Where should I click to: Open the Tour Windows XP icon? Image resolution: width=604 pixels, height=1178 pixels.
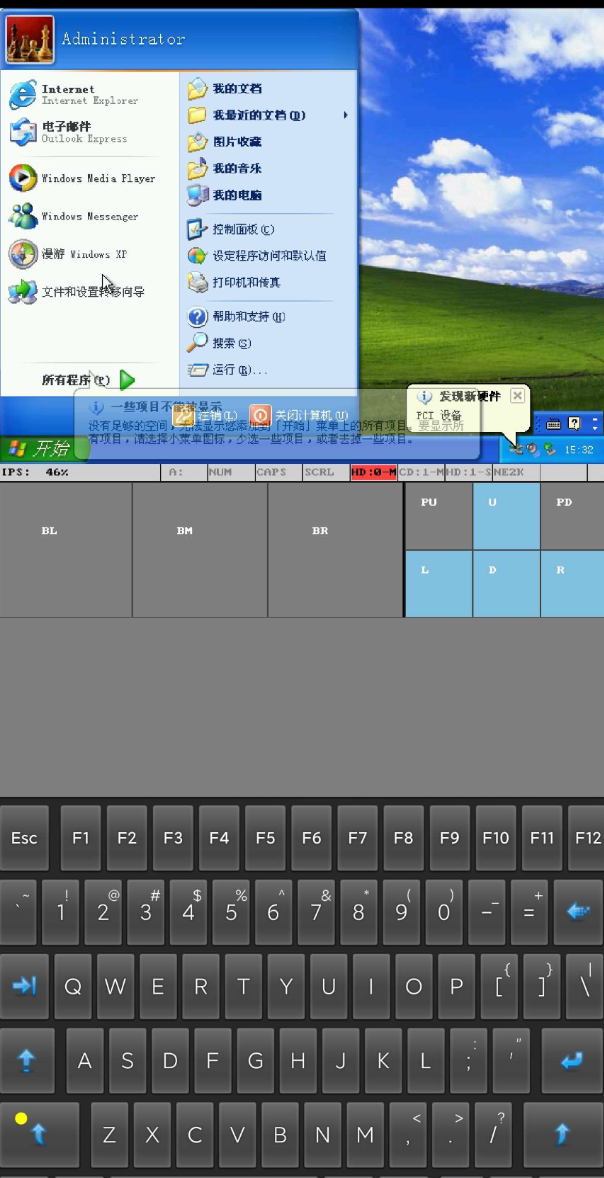click(x=68, y=254)
